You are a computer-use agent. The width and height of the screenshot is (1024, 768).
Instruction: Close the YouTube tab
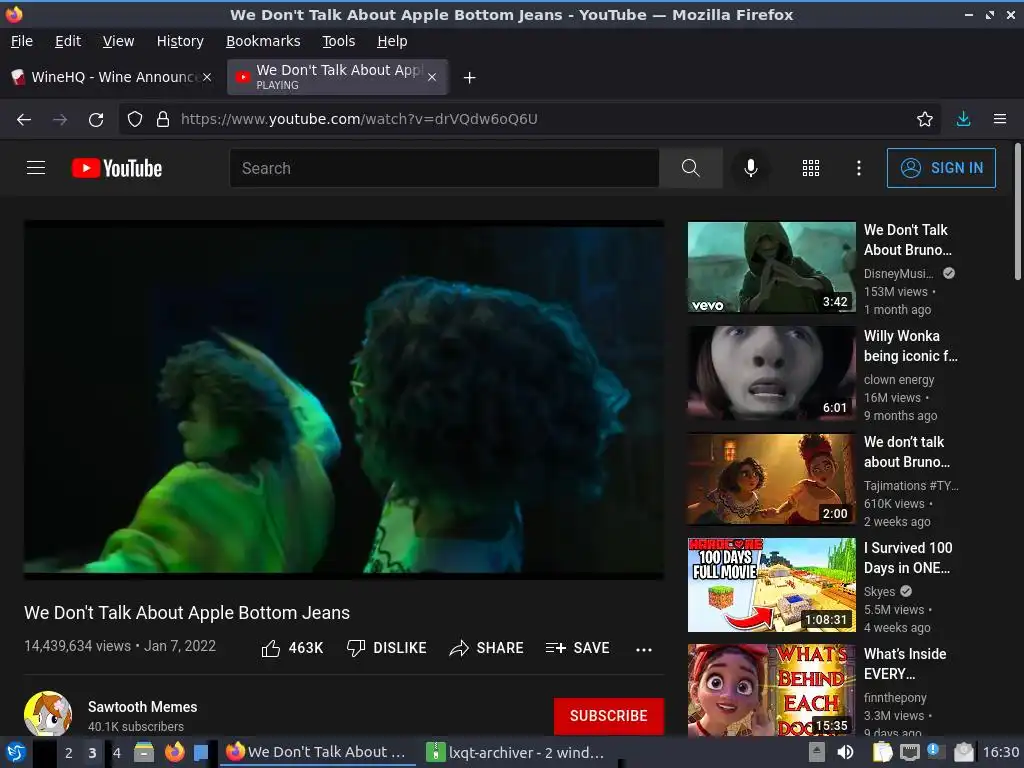click(432, 77)
